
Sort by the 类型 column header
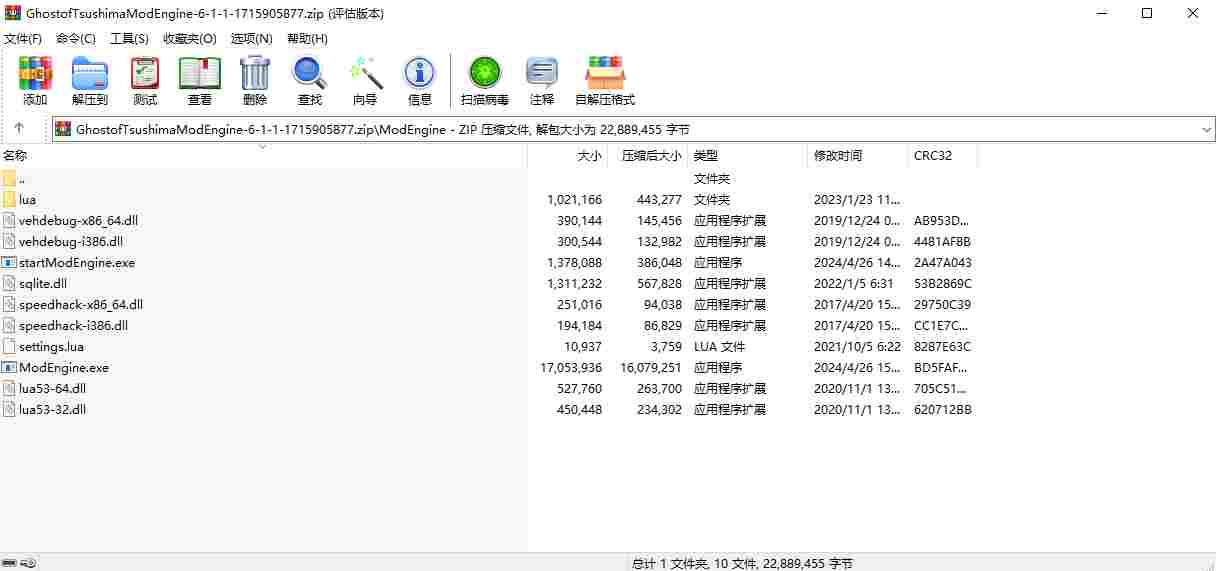coord(747,156)
